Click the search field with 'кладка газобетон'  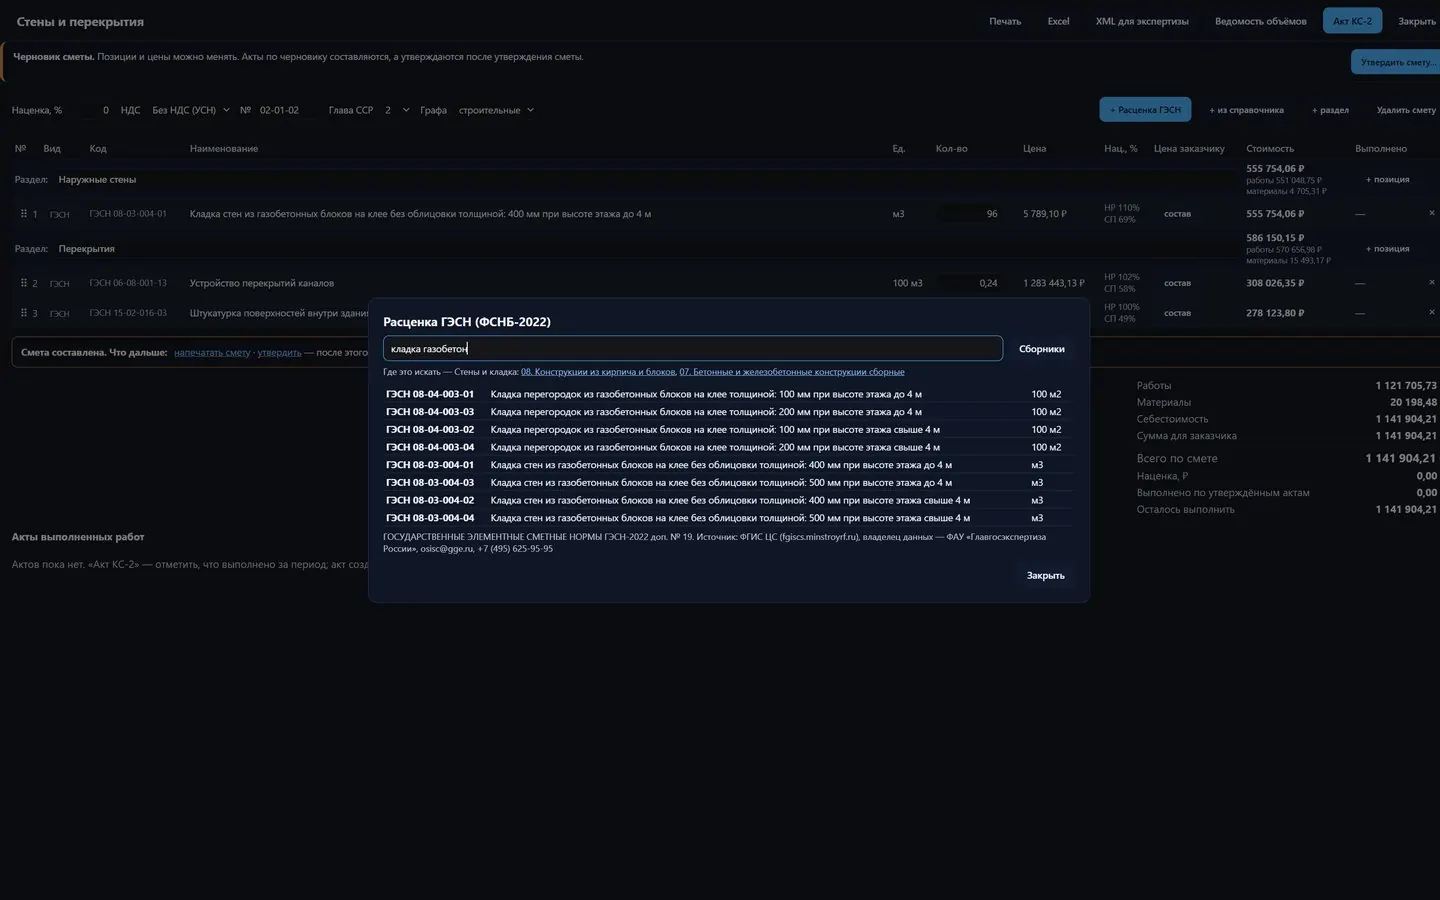[x=693, y=348]
